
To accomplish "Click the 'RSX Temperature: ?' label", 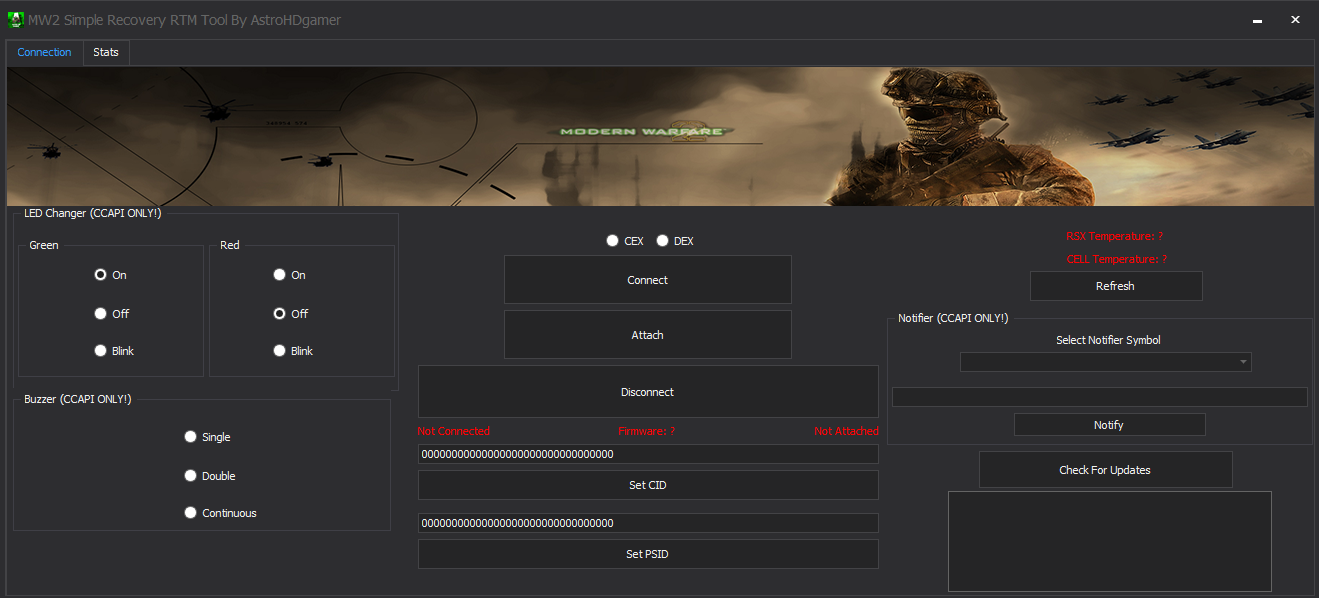I will (x=1115, y=236).
